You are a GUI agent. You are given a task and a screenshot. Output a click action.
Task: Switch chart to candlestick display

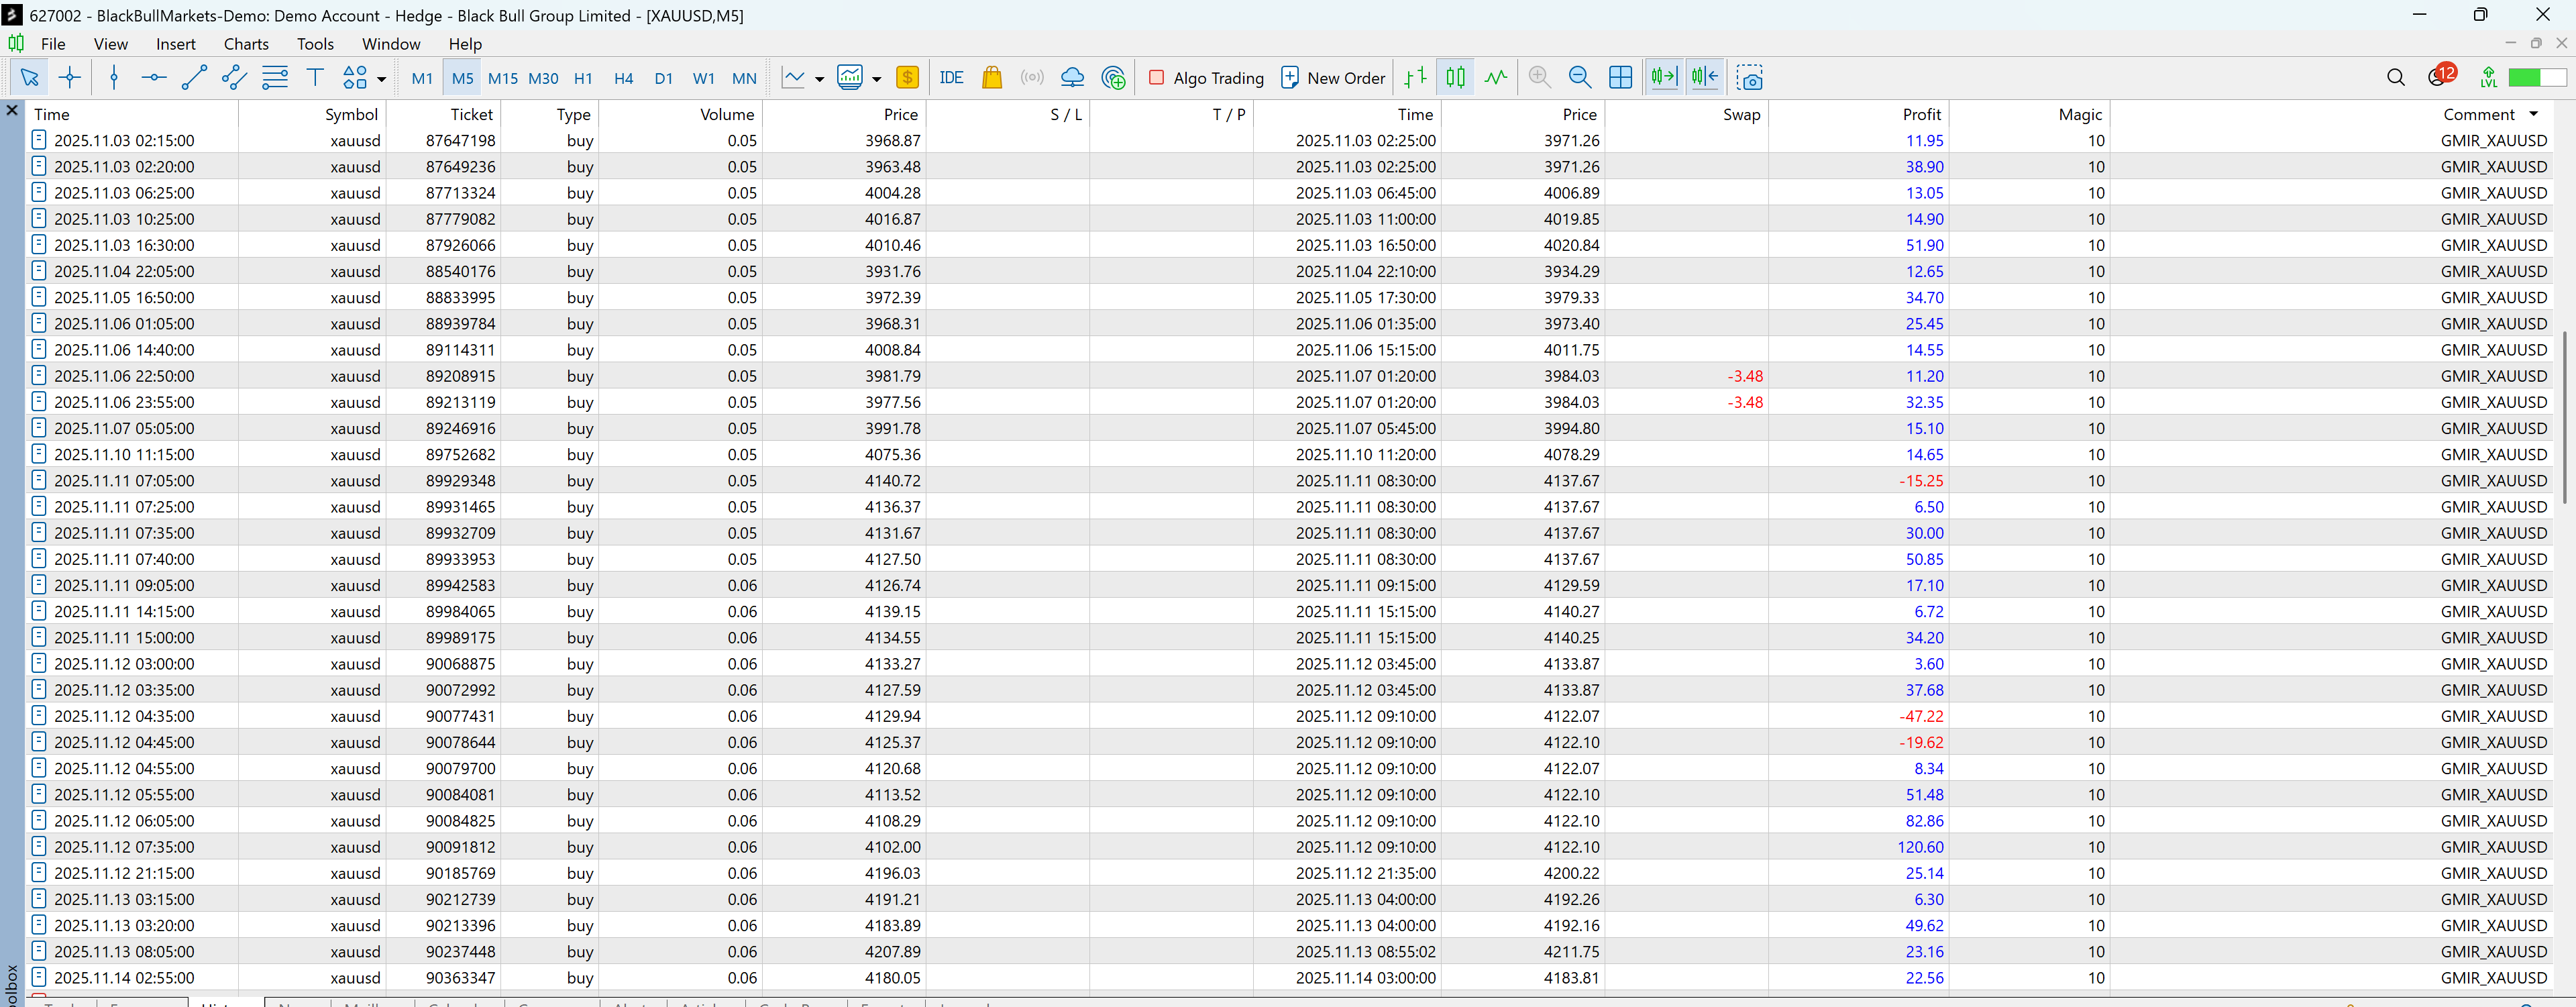pyautogui.click(x=1456, y=78)
